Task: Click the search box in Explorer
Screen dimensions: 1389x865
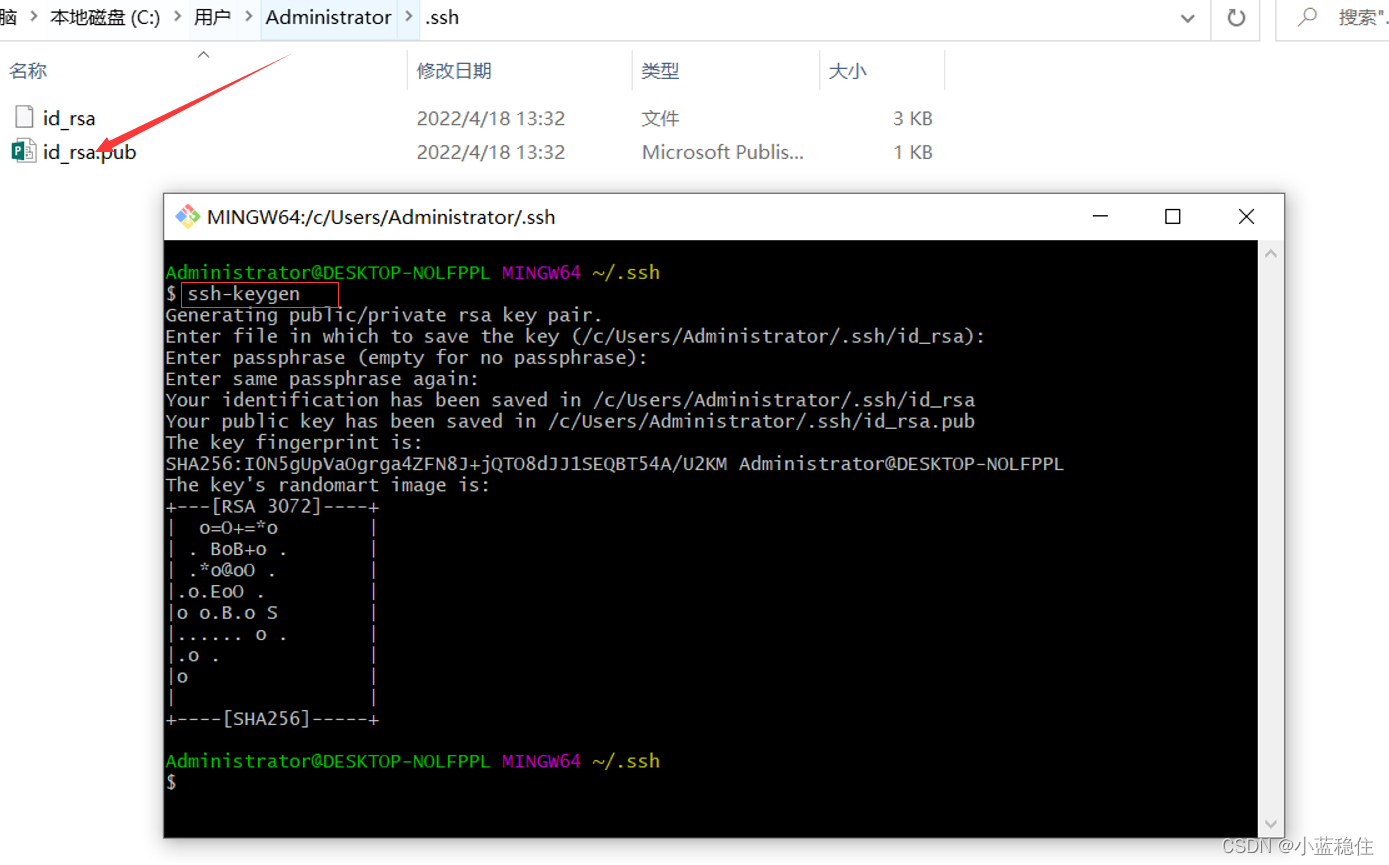Action: coord(1333,17)
